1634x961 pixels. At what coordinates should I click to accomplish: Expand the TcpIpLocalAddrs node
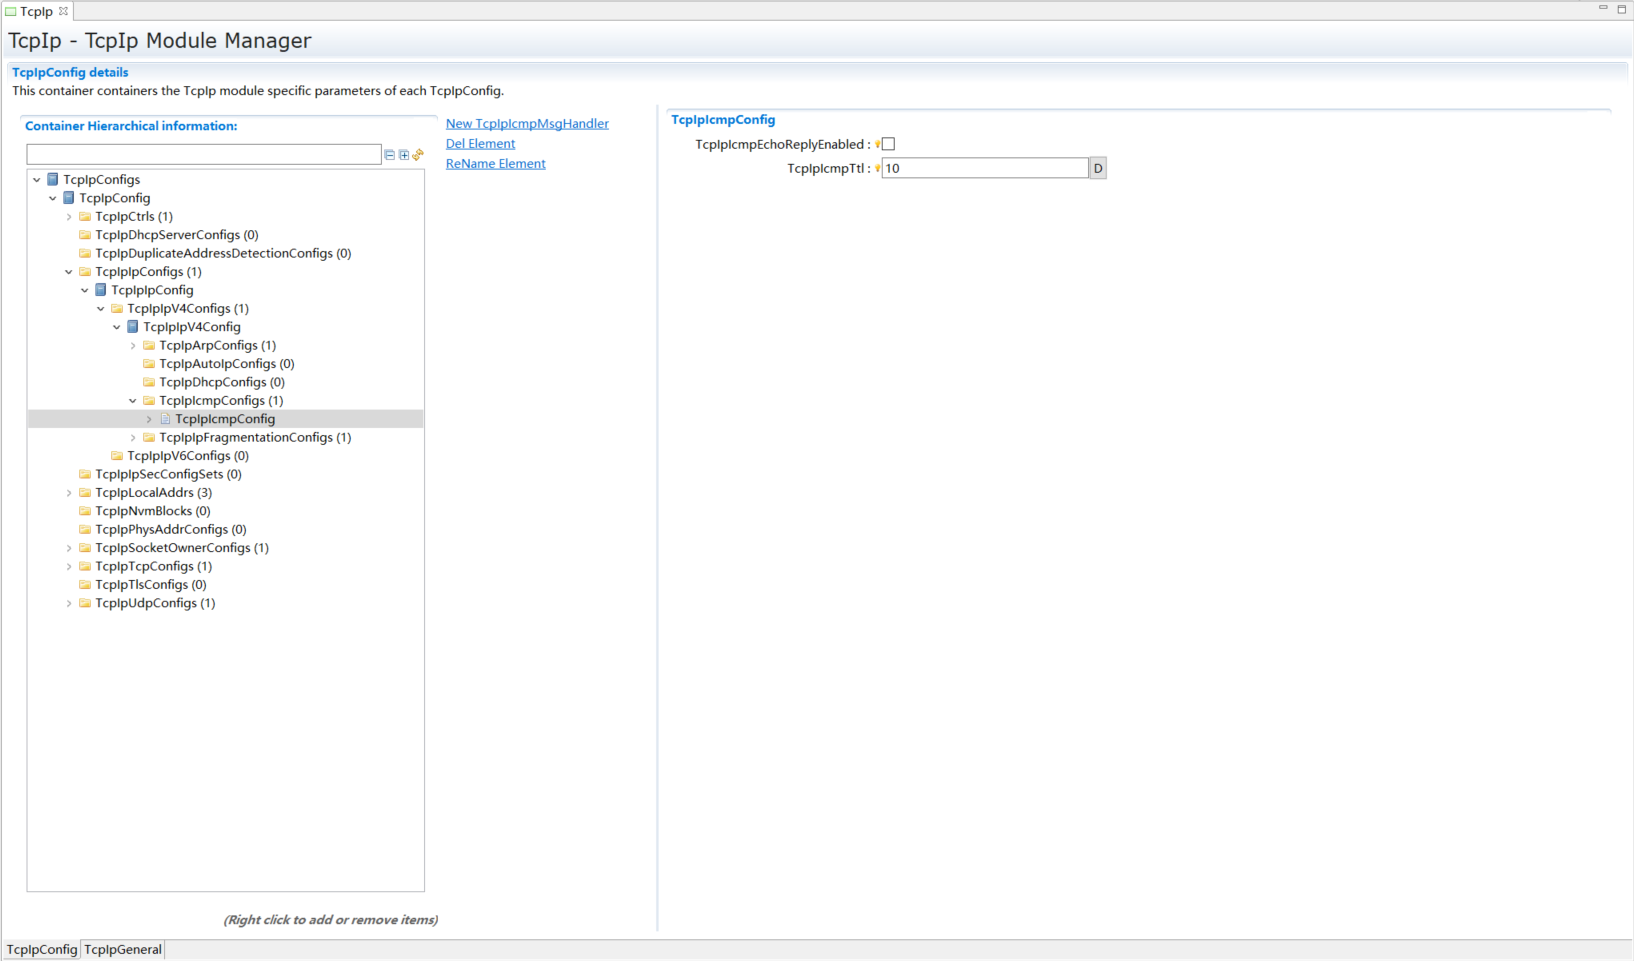69,493
